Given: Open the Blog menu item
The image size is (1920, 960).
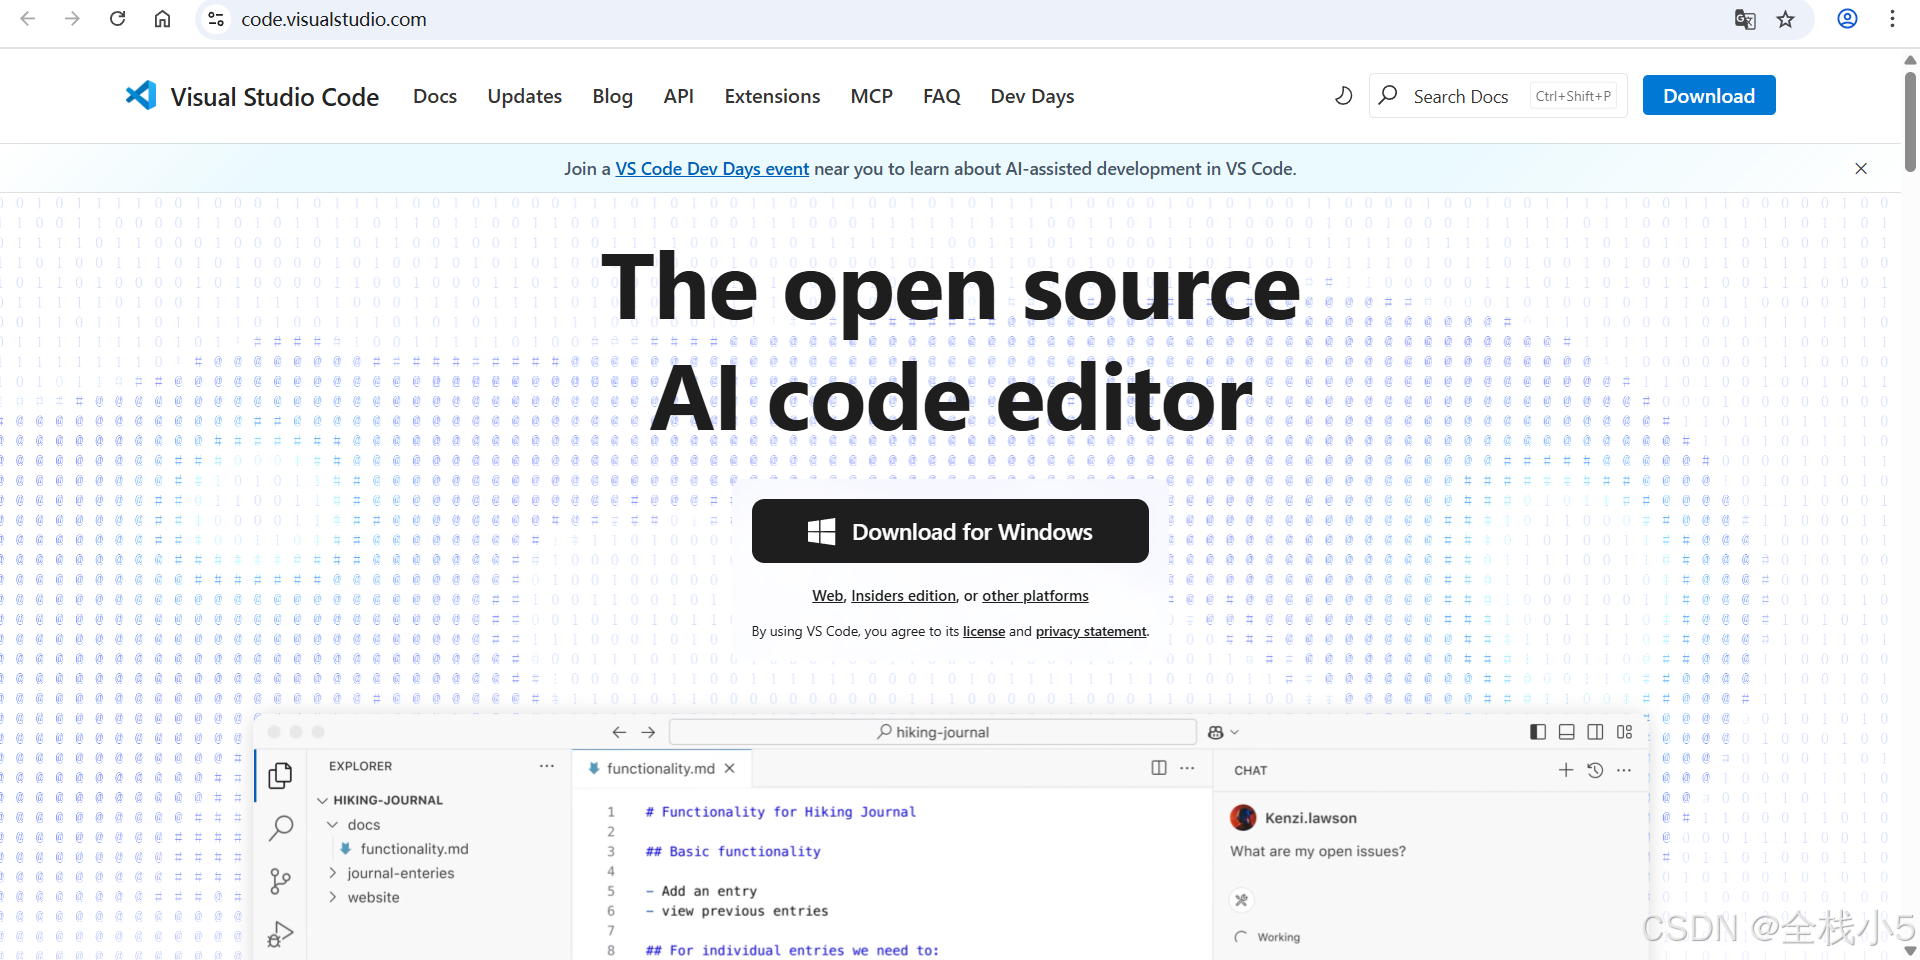Looking at the screenshot, I should point(613,96).
